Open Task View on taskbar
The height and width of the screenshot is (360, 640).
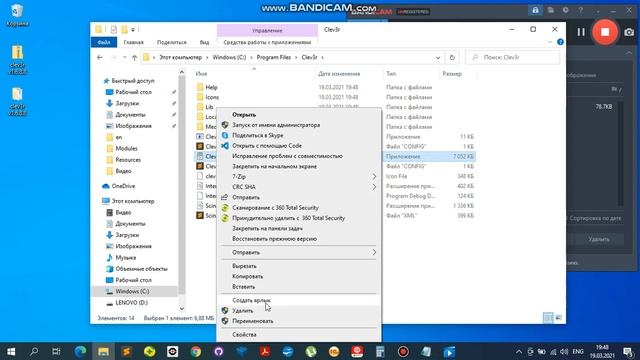tap(56, 351)
